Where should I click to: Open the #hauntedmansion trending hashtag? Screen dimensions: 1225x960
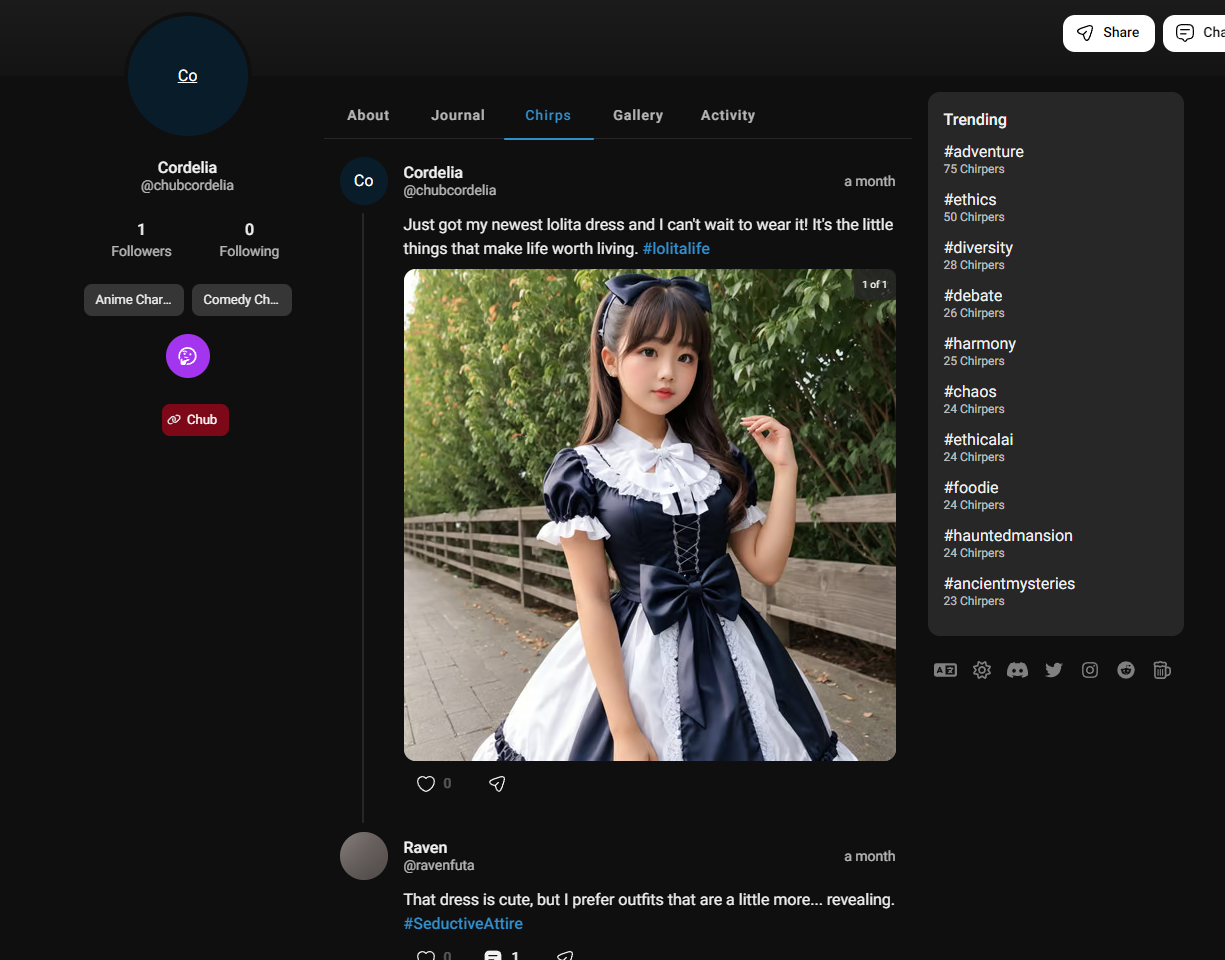(x=1008, y=536)
